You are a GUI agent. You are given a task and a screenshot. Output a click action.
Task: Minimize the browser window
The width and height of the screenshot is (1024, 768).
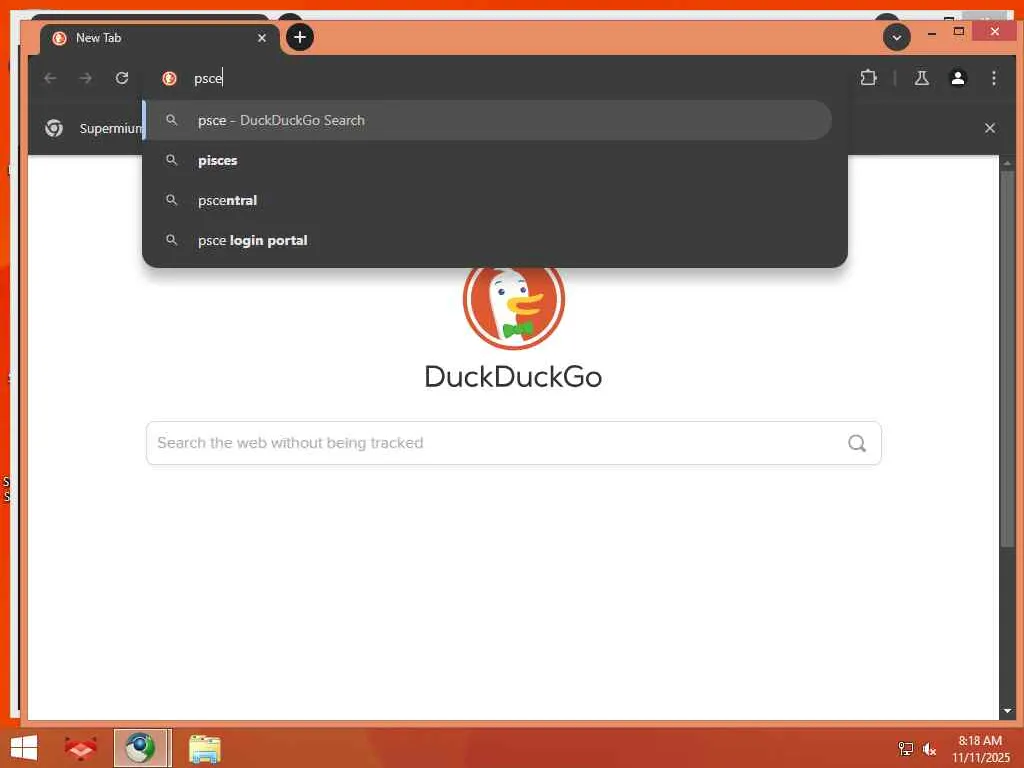[x=932, y=32]
